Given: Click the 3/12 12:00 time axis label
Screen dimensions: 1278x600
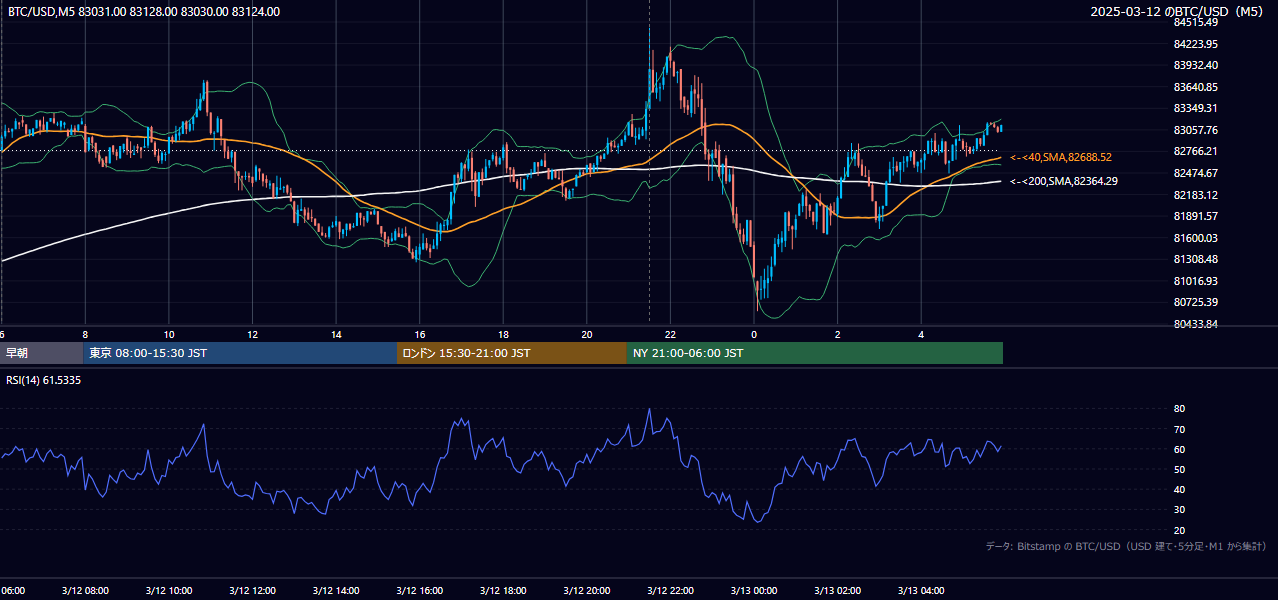Looking at the screenshot, I should 252,591.
